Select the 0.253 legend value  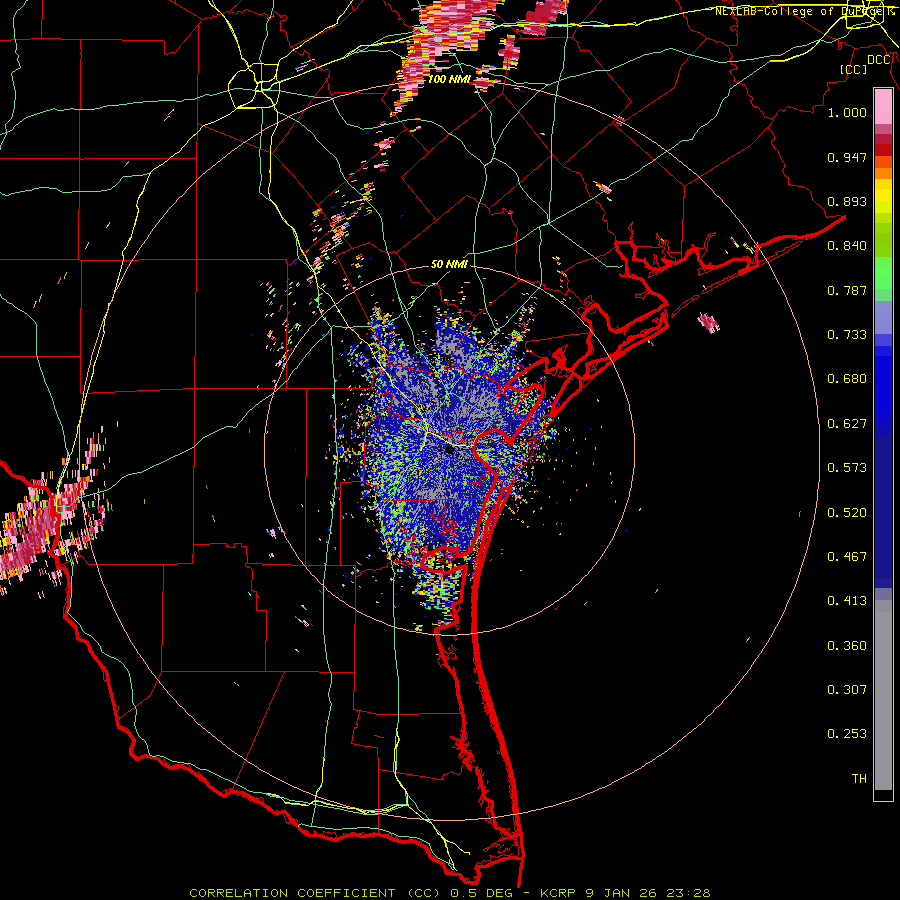pyautogui.click(x=847, y=734)
